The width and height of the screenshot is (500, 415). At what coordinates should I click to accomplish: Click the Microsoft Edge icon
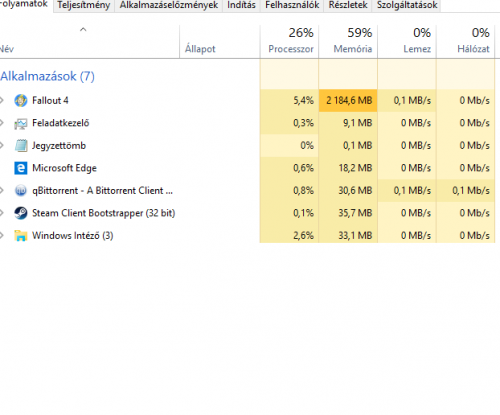click(21, 168)
